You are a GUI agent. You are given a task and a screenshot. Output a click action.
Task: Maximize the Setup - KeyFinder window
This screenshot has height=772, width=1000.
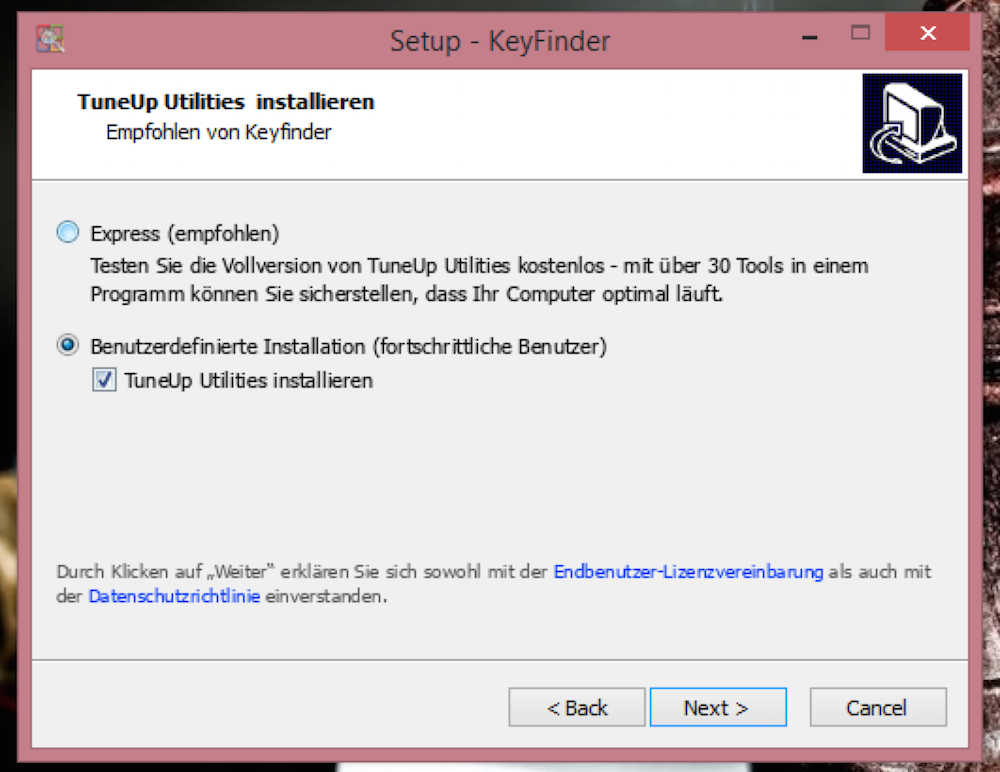coord(860,33)
